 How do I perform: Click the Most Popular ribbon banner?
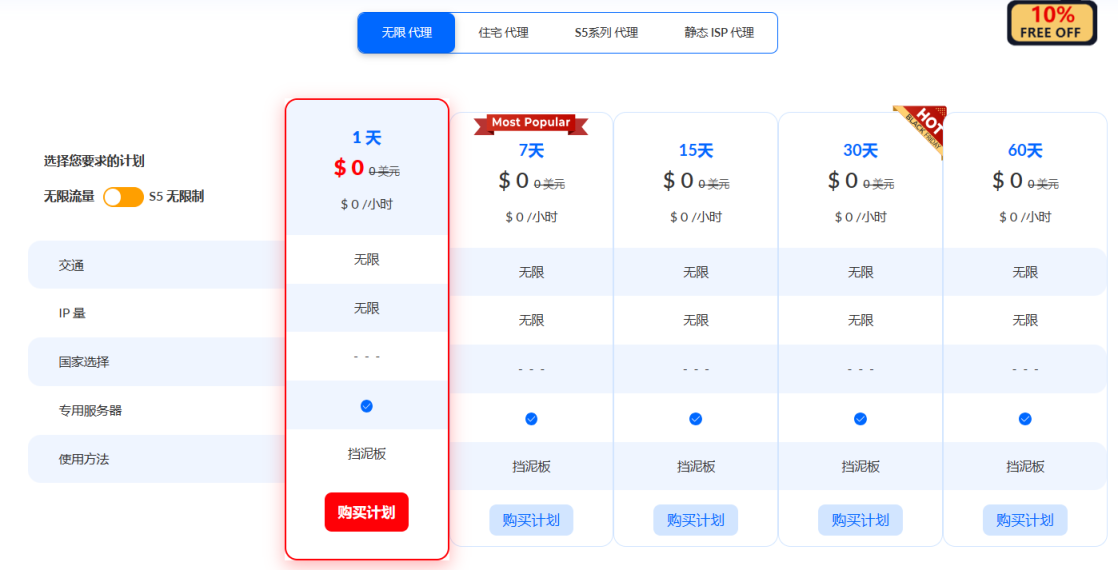click(x=531, y=123)
